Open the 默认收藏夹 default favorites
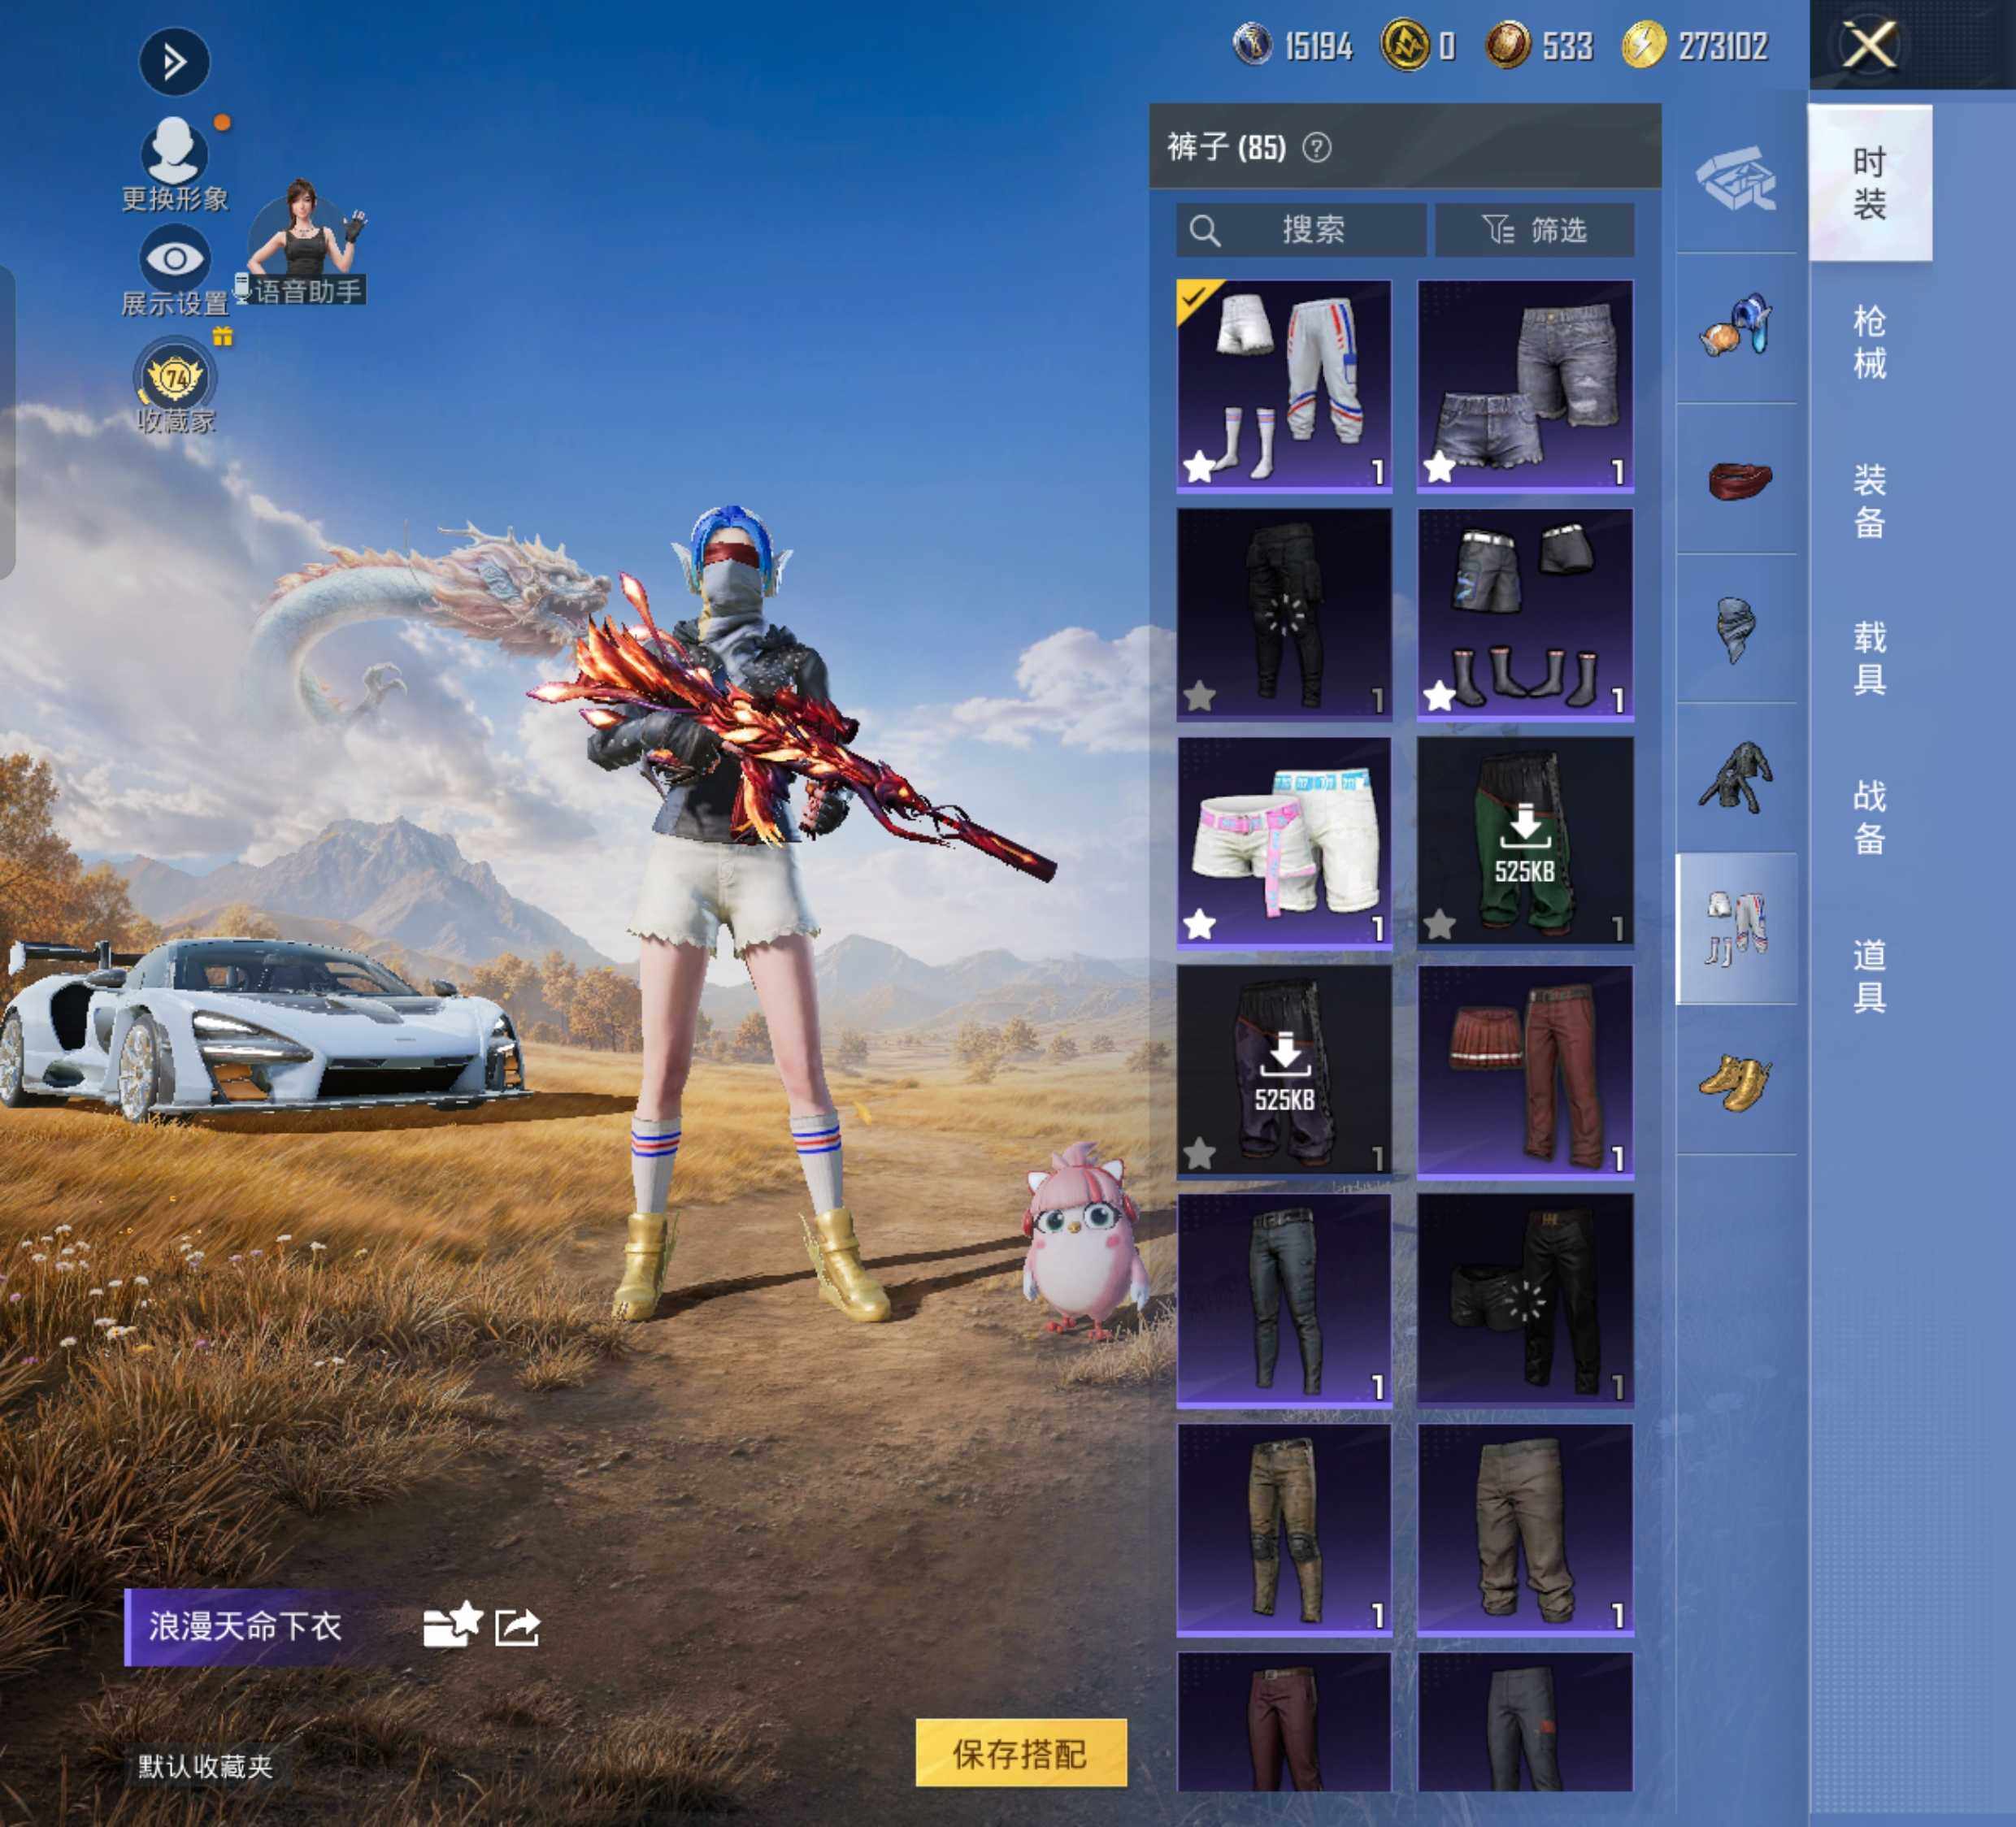This screenshot has width=2016, height=1827. coord(206,1767)
